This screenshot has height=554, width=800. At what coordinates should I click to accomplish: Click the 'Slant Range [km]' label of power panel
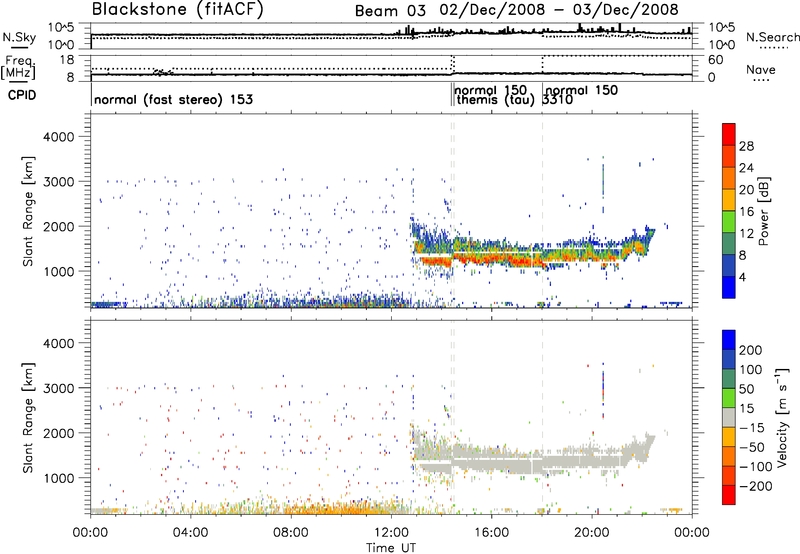pyautogui.click(x=29, y=211)
